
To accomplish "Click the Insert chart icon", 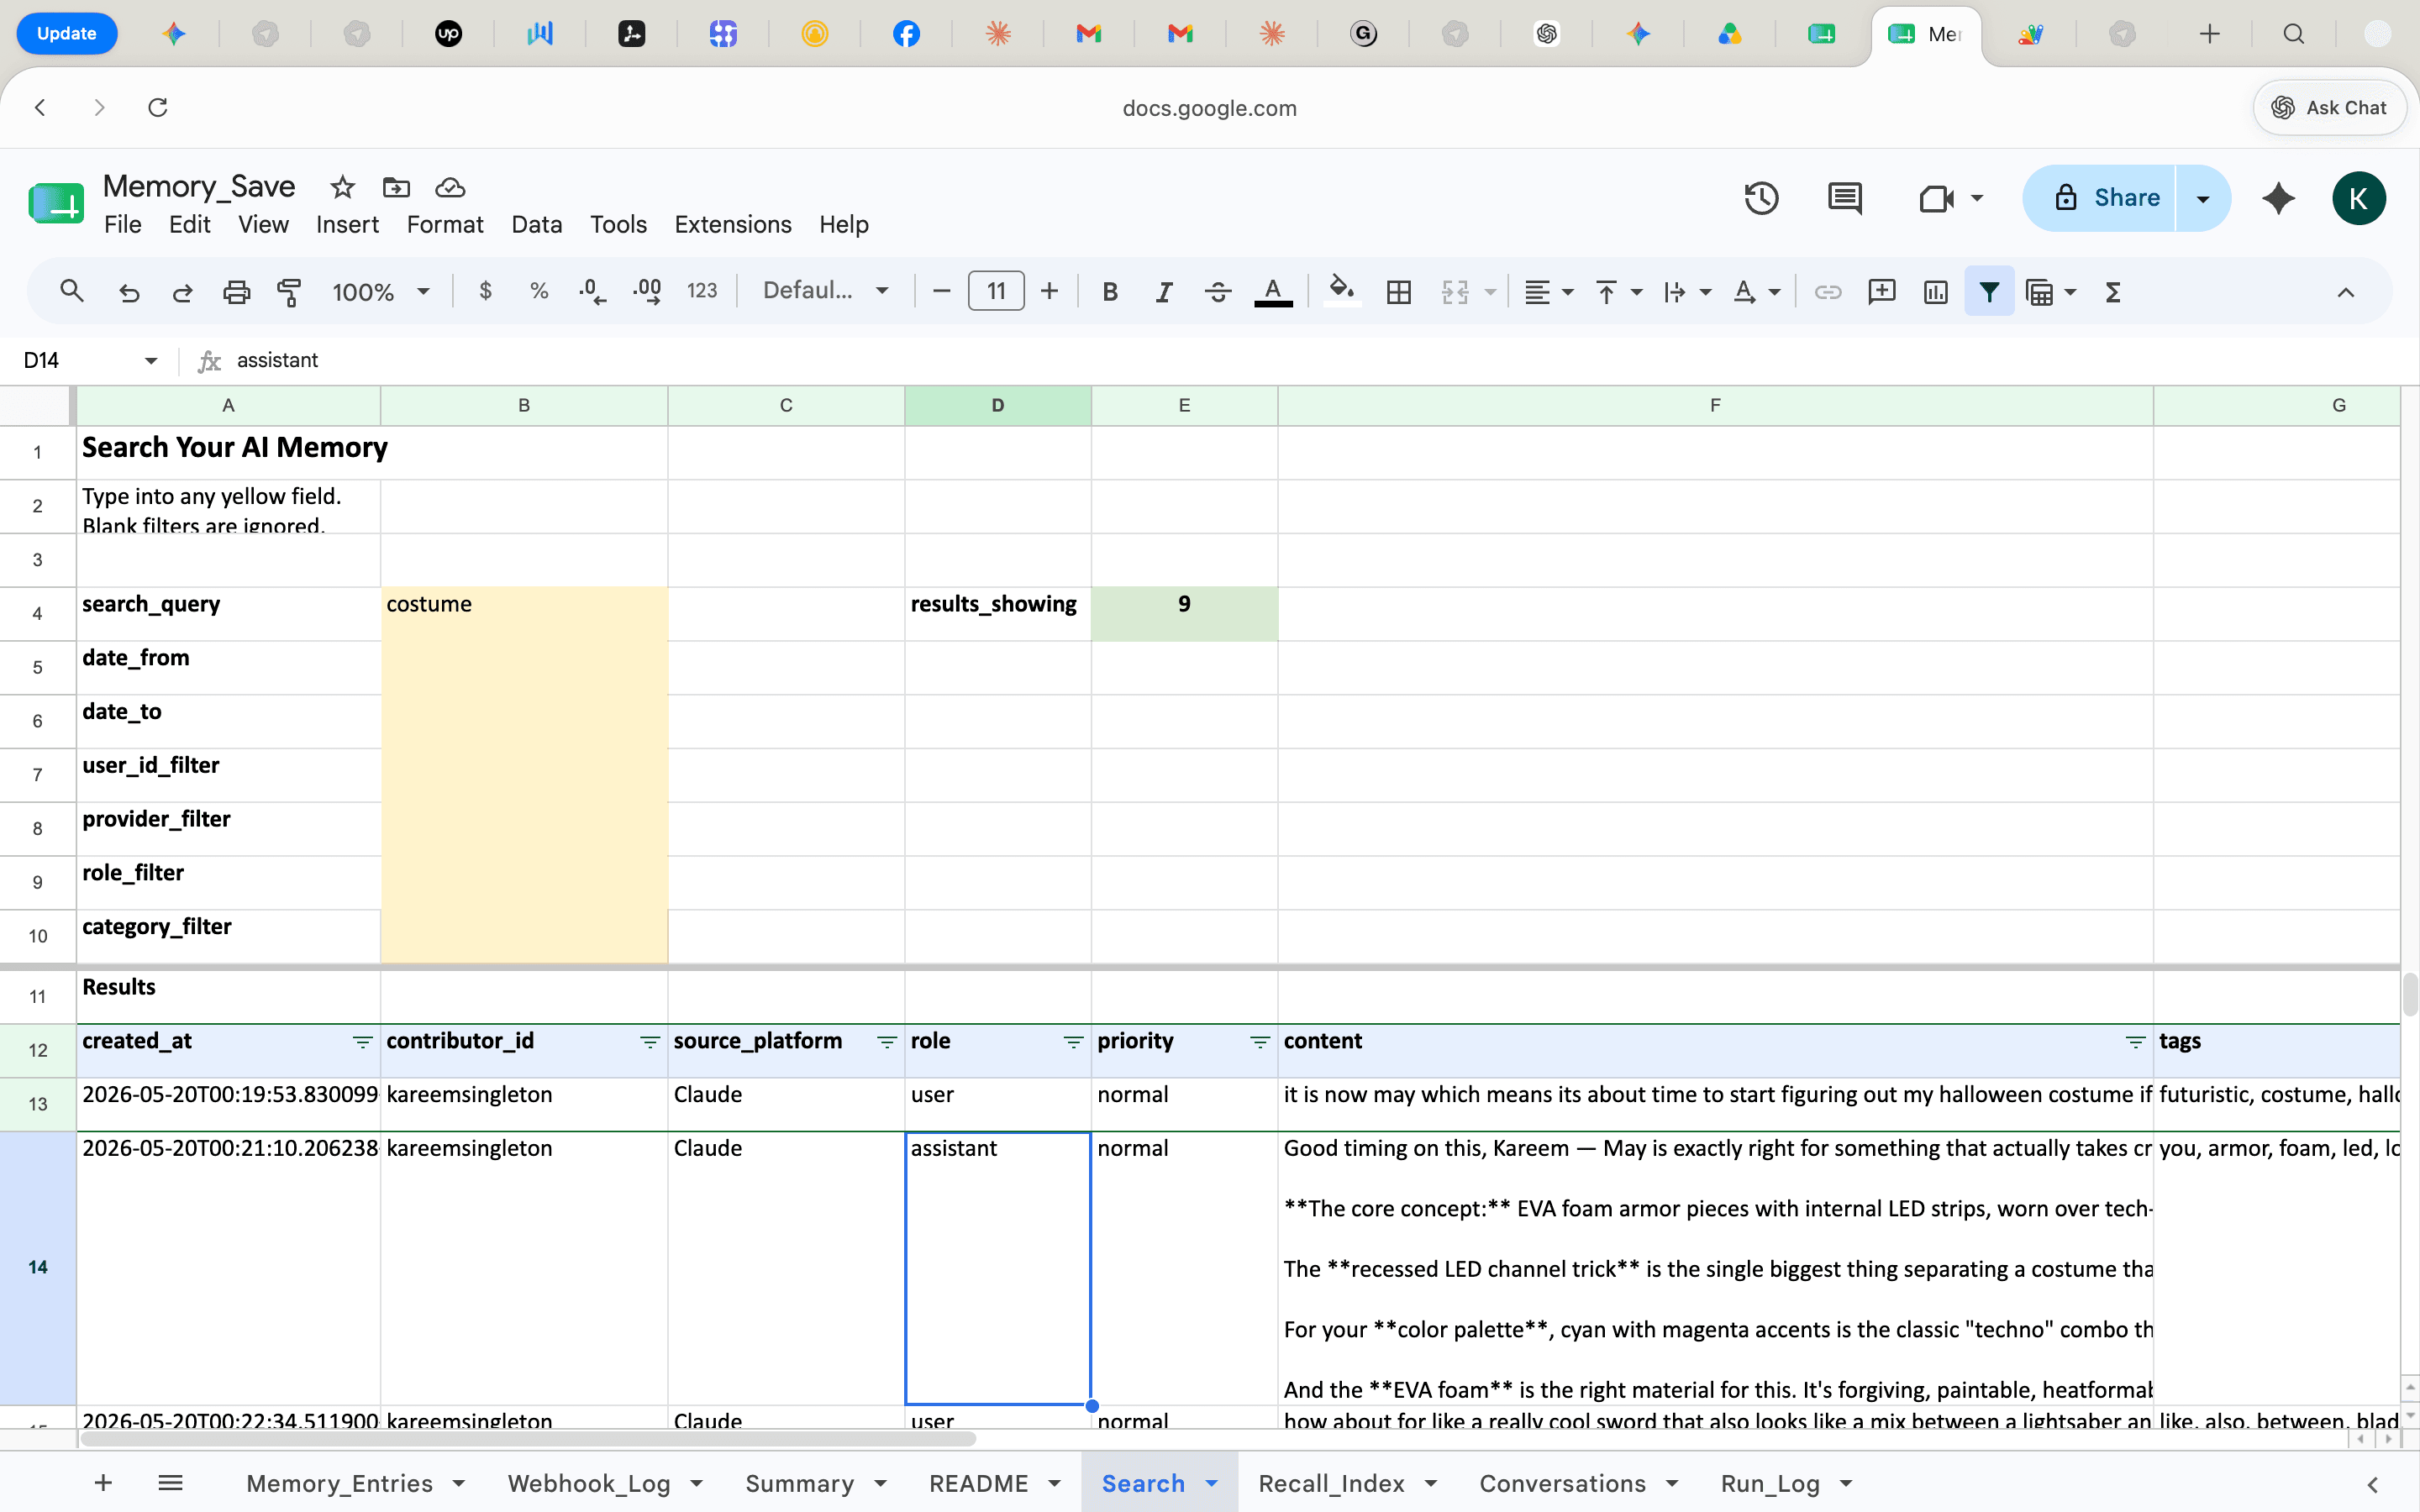I will point(1935,292).
